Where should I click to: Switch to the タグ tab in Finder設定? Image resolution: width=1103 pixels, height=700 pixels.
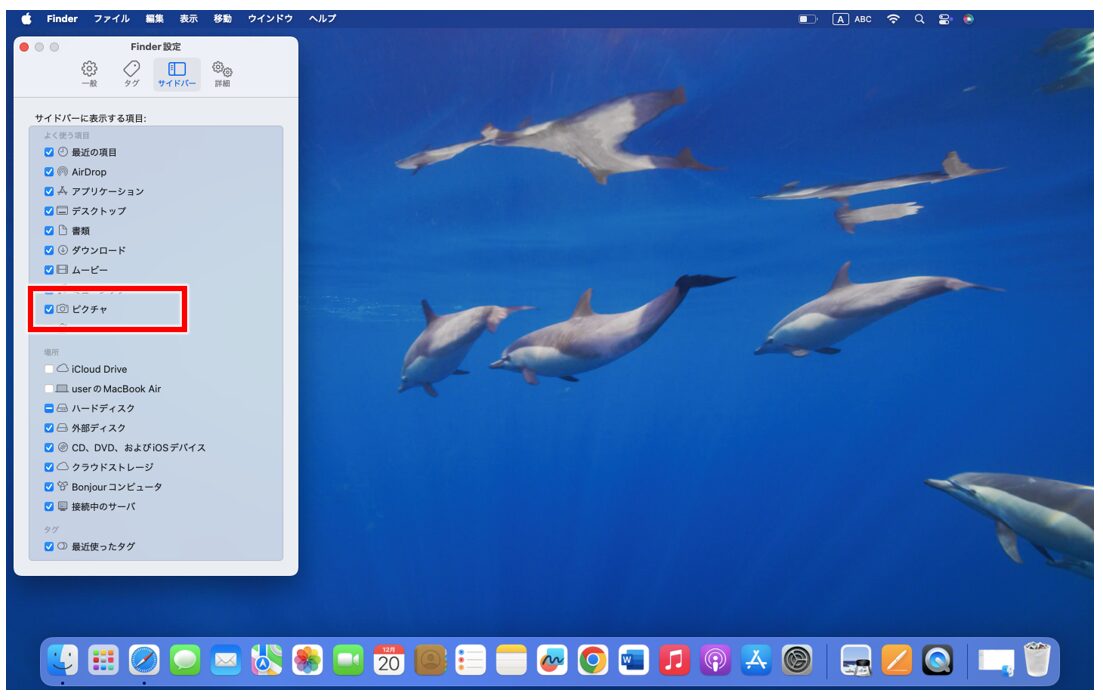(131, 72)
